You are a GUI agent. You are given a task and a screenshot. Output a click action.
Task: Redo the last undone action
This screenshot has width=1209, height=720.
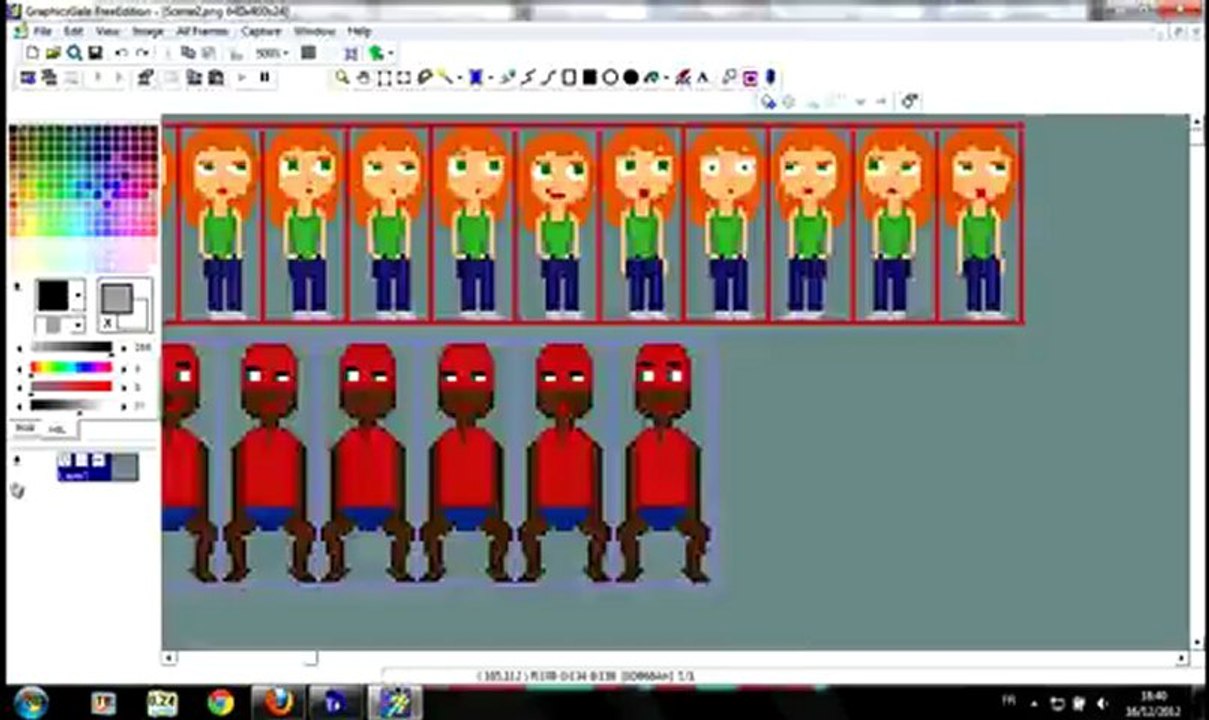tap(142, 53)
